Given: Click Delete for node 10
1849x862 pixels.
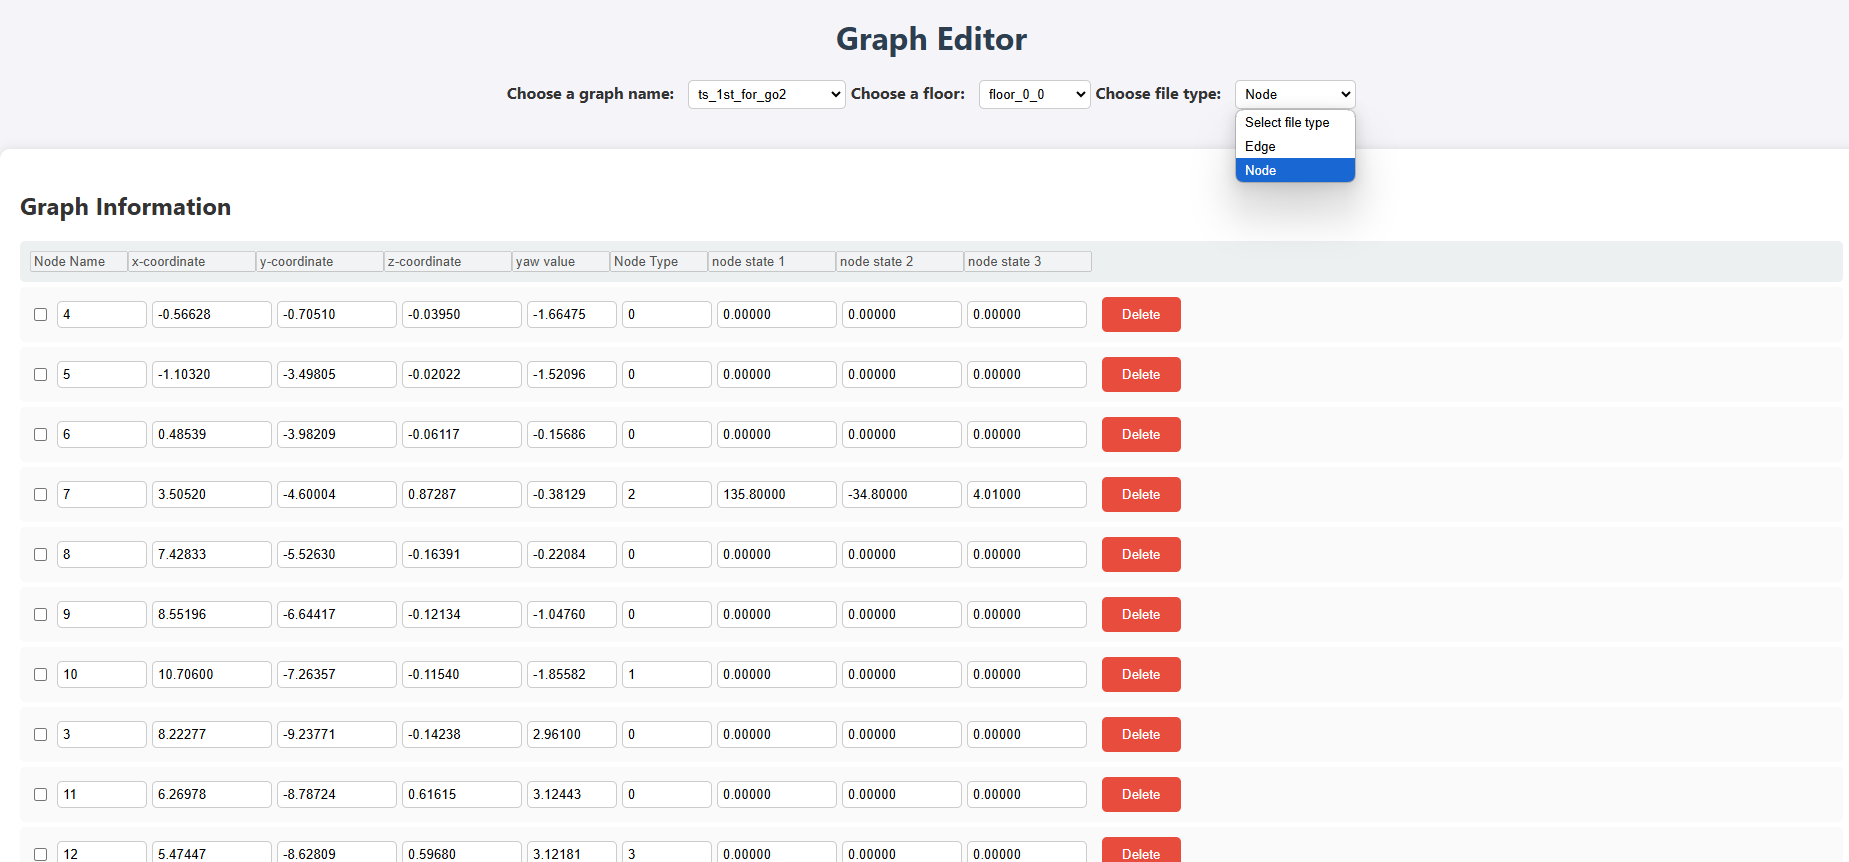Looking at the screenshot, I should [1141, 674].
